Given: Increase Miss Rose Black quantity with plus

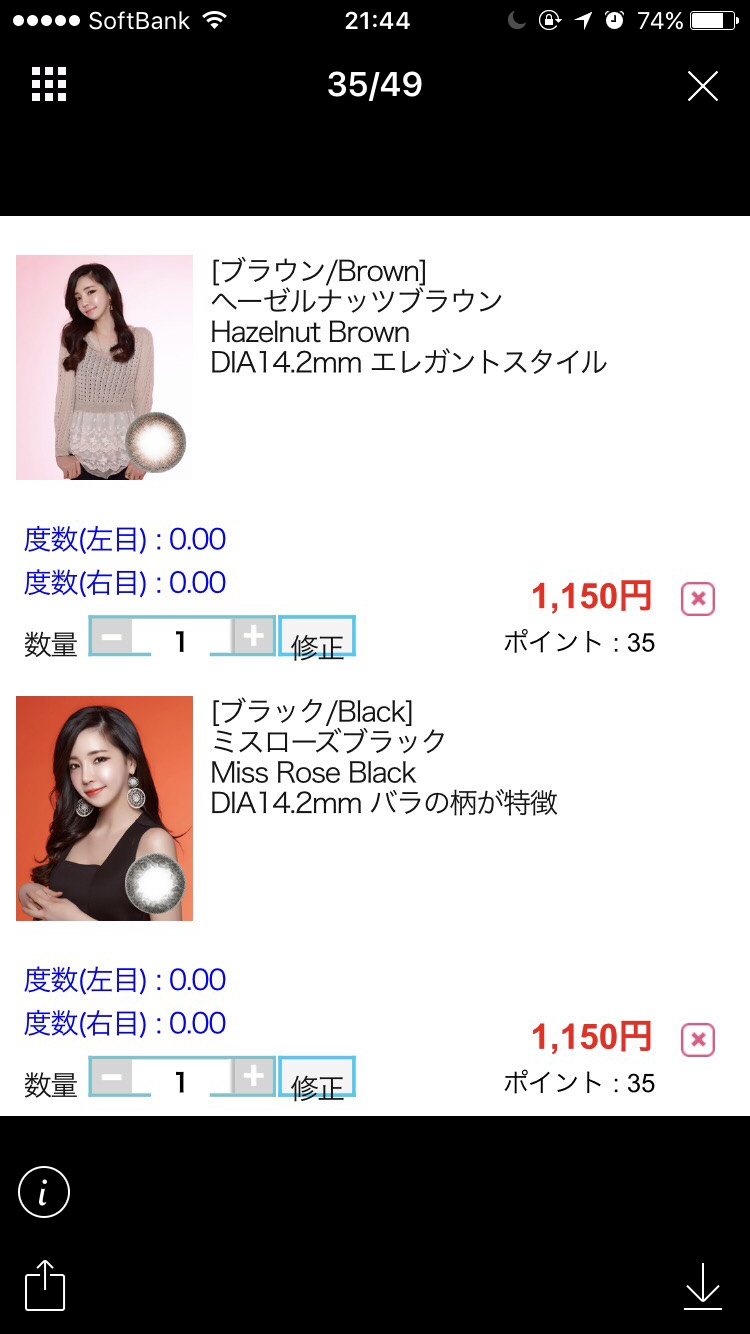Looking at the screenshot, I should (x=254, y=1077).
